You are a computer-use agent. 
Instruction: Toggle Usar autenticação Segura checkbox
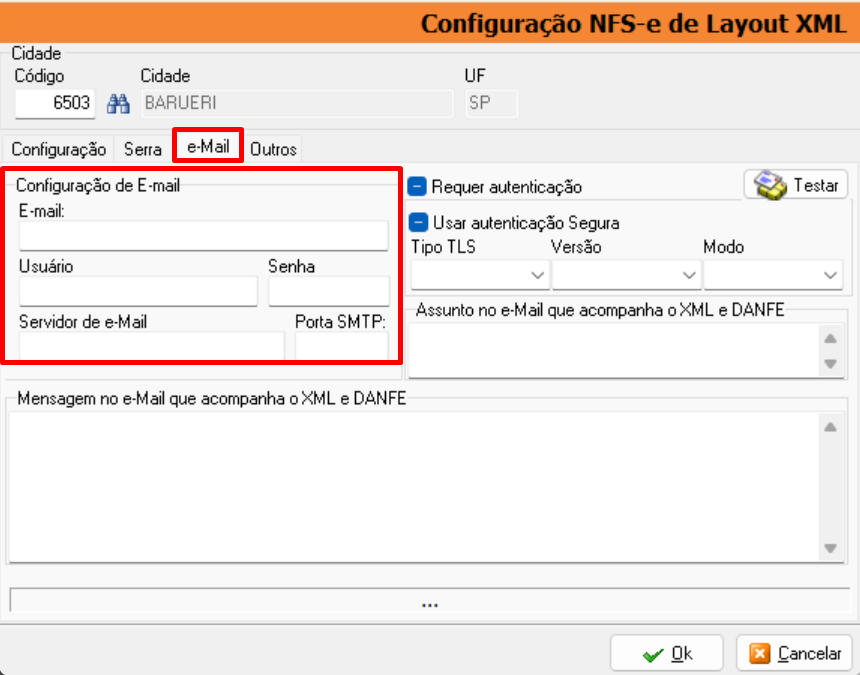coord(418,223)
